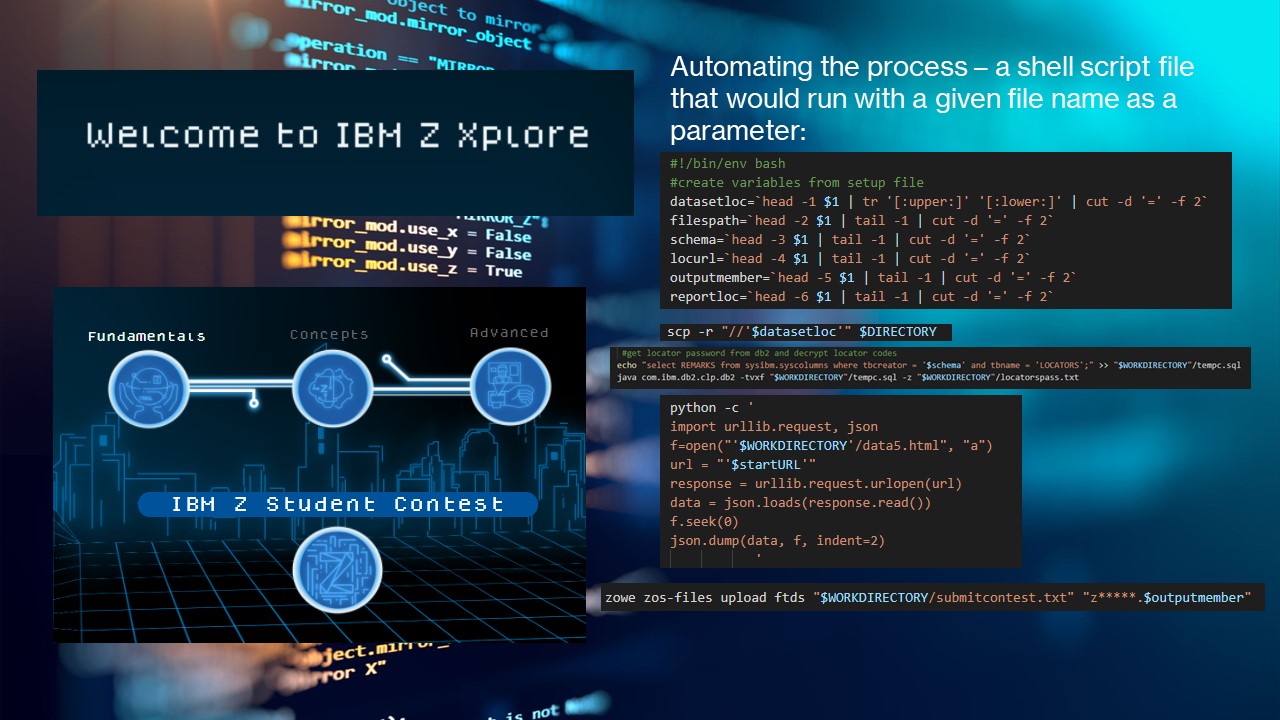This screenshot has height=720, width=1280.
Task: Click the 'locurl=' code line
Action: pos(851,258)
